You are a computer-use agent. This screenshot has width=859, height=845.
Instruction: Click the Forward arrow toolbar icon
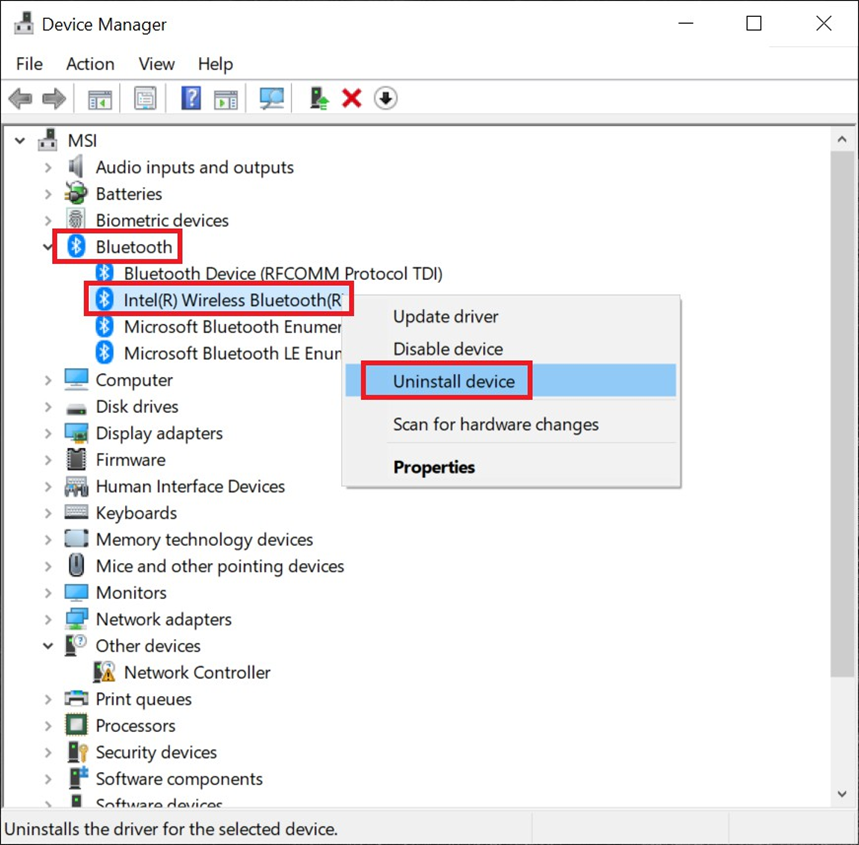click(54, 99)
